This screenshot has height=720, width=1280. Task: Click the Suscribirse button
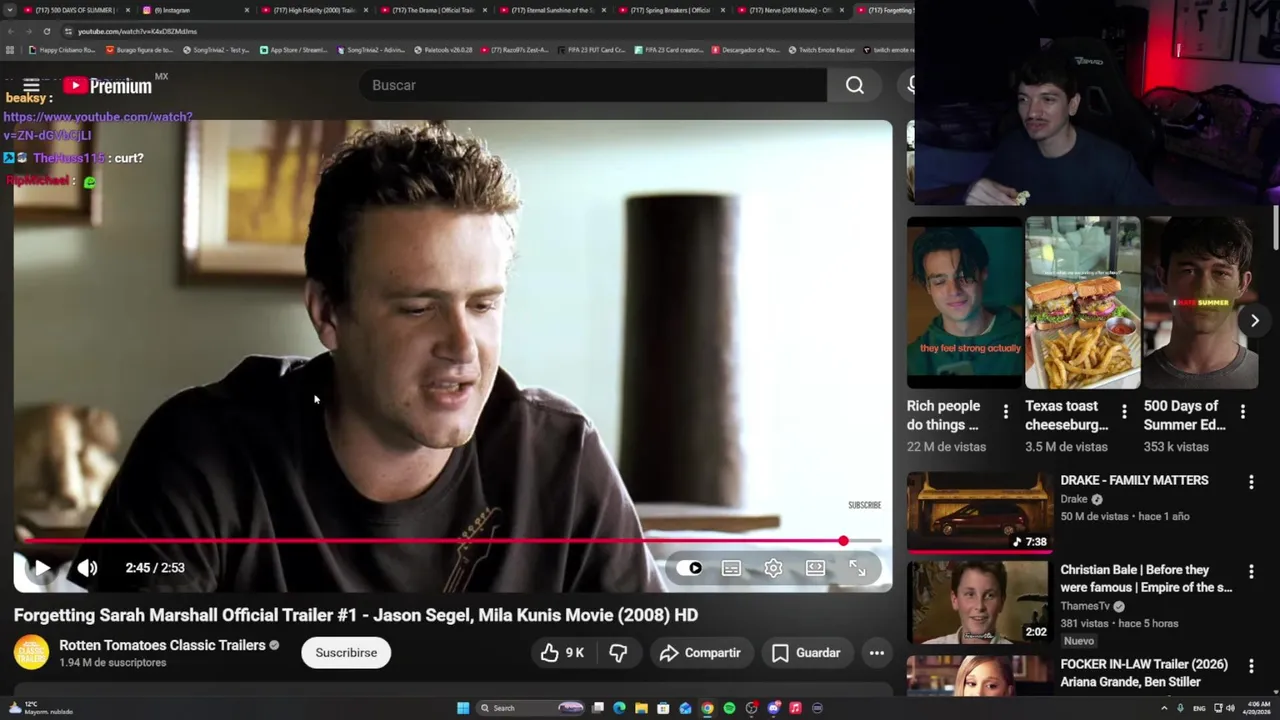click(x=346, y=653)
